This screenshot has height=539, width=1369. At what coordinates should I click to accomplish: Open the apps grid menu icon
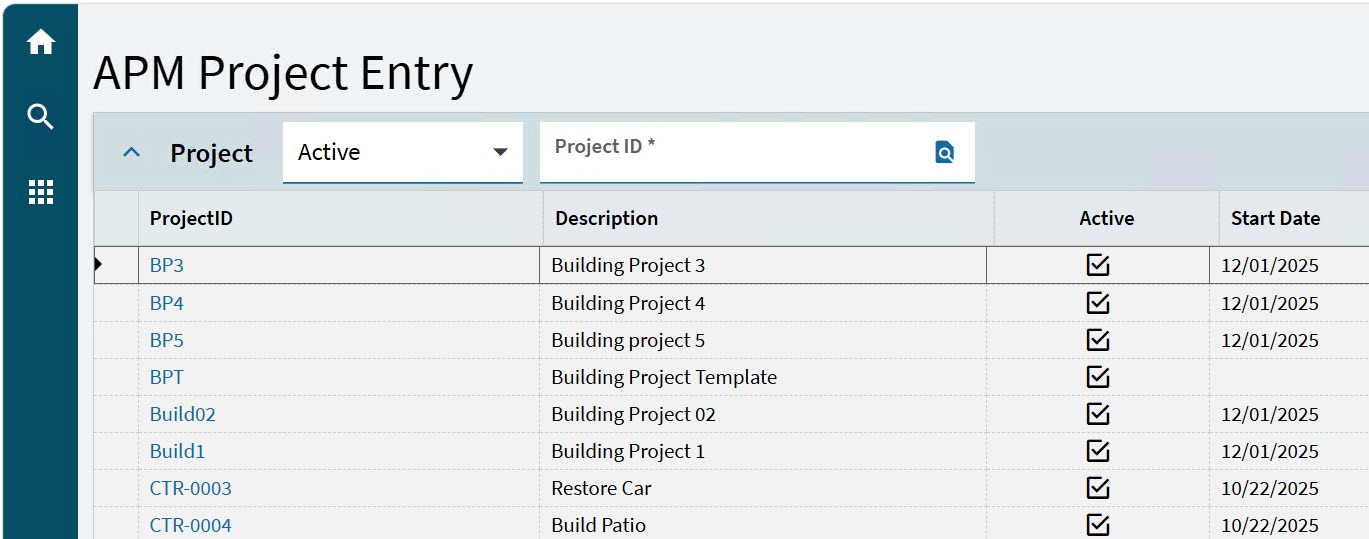(41, 192)
